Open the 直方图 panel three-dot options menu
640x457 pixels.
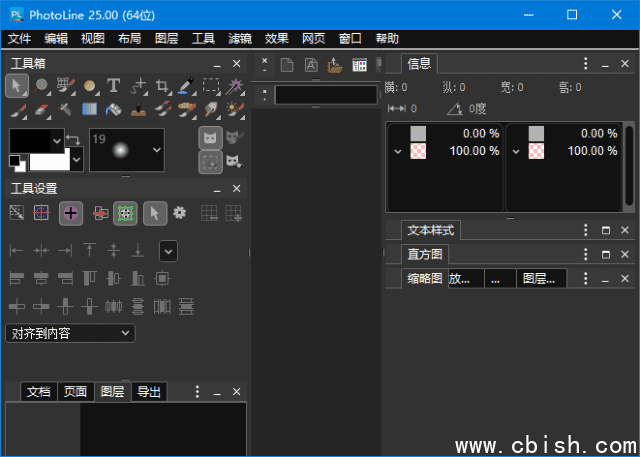pyautogui.click(x=585, y=254)
